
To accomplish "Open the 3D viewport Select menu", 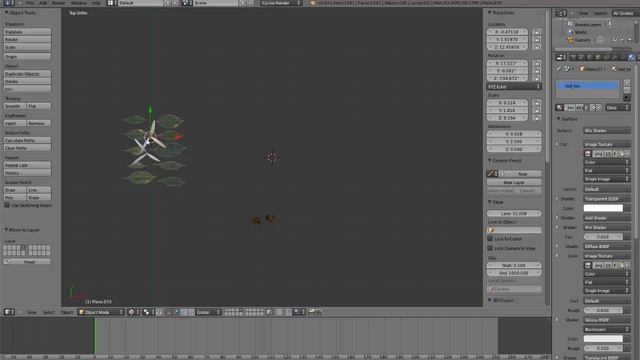I will click(49, 312).
